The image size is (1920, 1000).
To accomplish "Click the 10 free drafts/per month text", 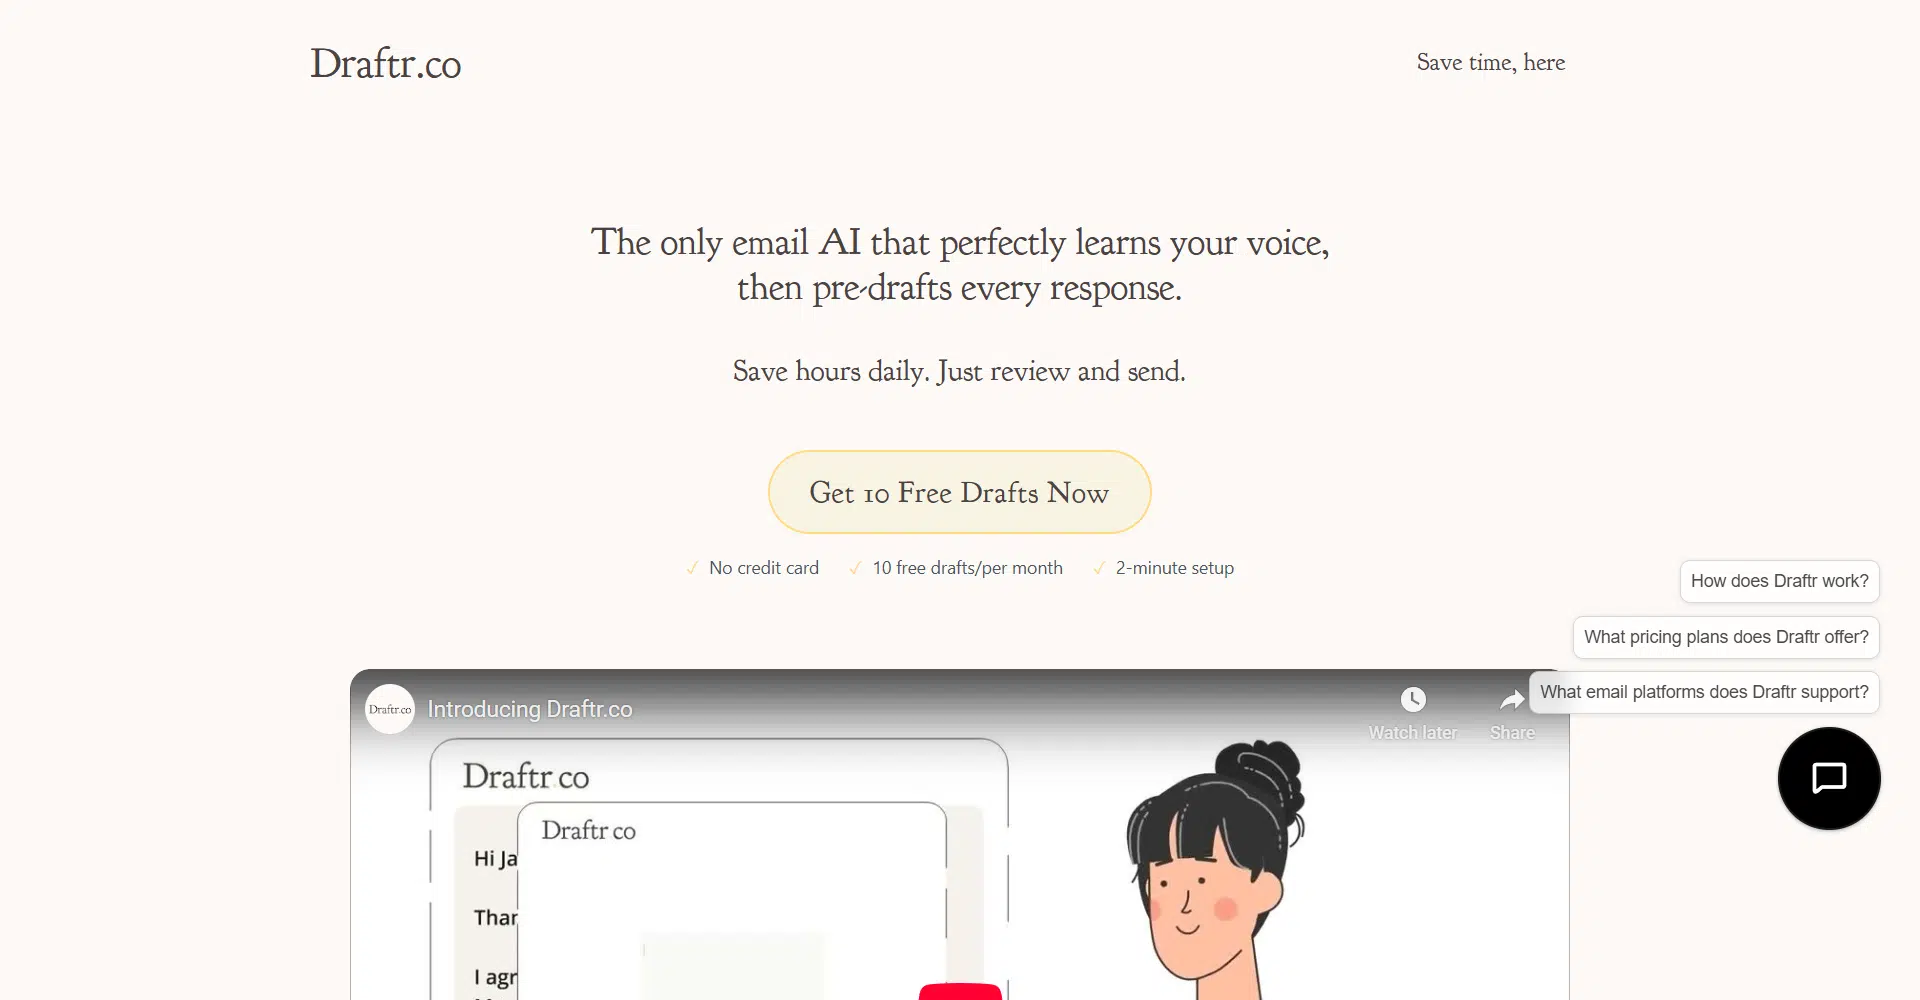I will coord(967,568).
